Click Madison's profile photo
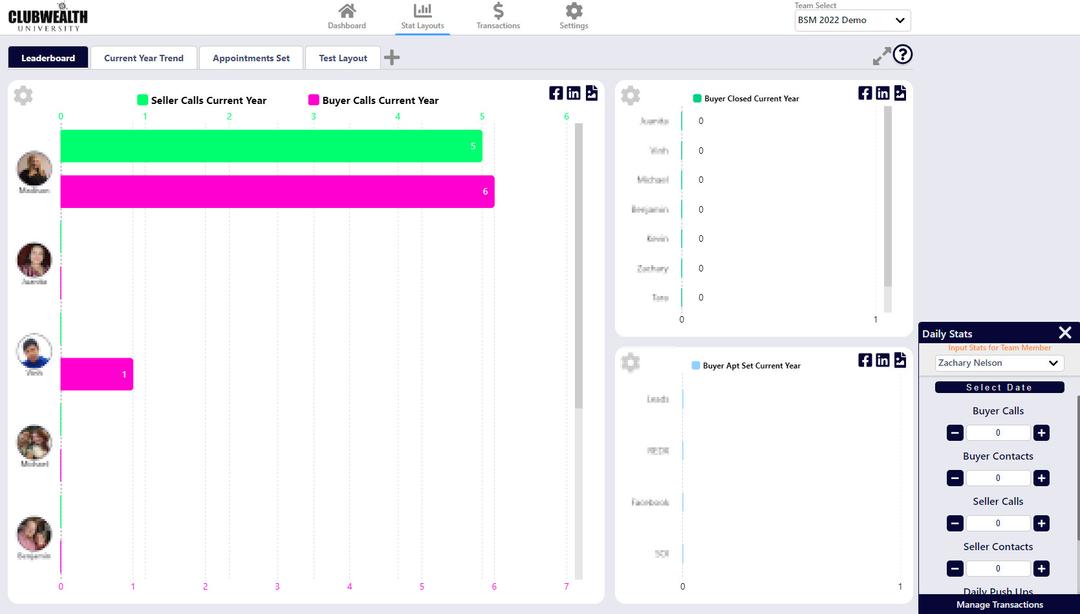This screenshot has height=614, width=1080. pos(34,168)
